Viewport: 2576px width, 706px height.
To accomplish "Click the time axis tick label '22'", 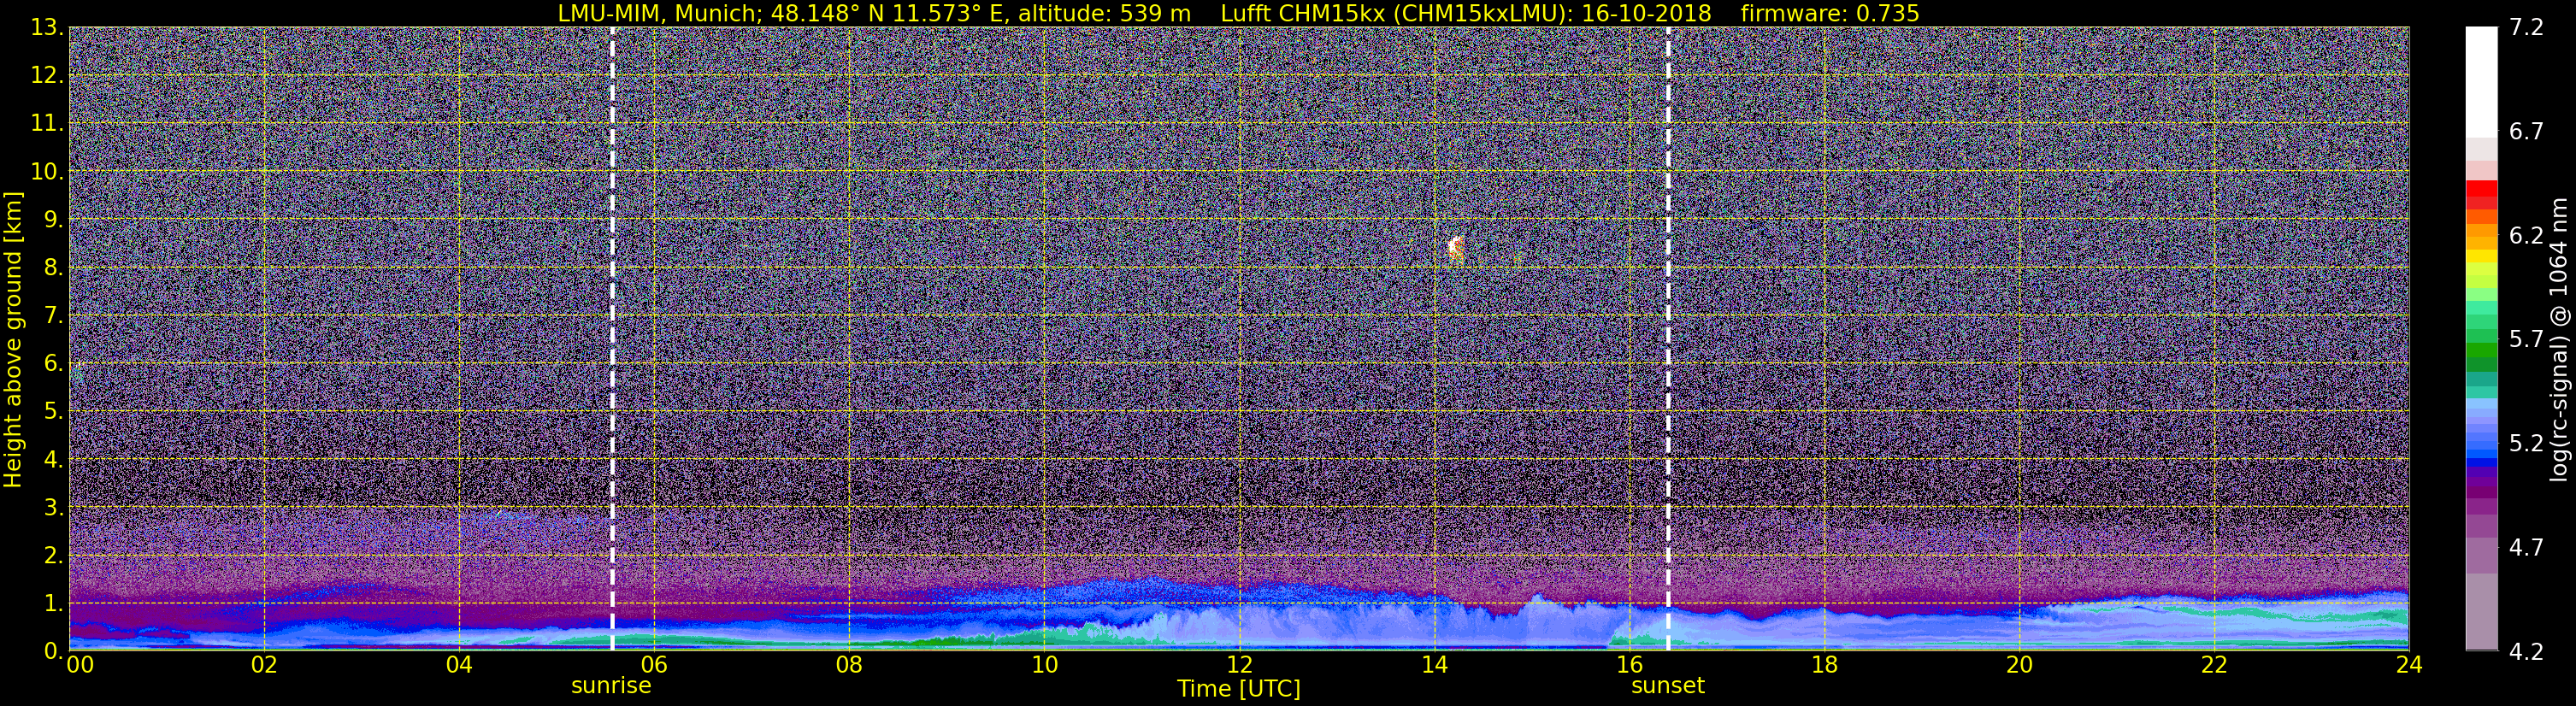I will pyautogui.click(x=2214, y=665).
